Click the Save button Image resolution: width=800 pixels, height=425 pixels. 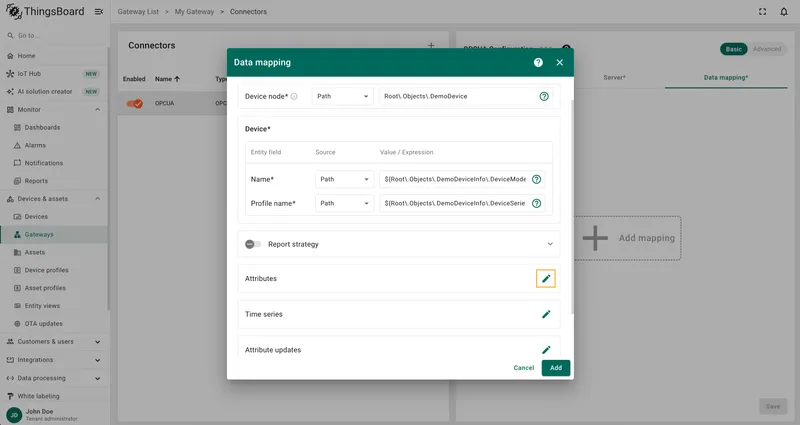tap(772, 406)
